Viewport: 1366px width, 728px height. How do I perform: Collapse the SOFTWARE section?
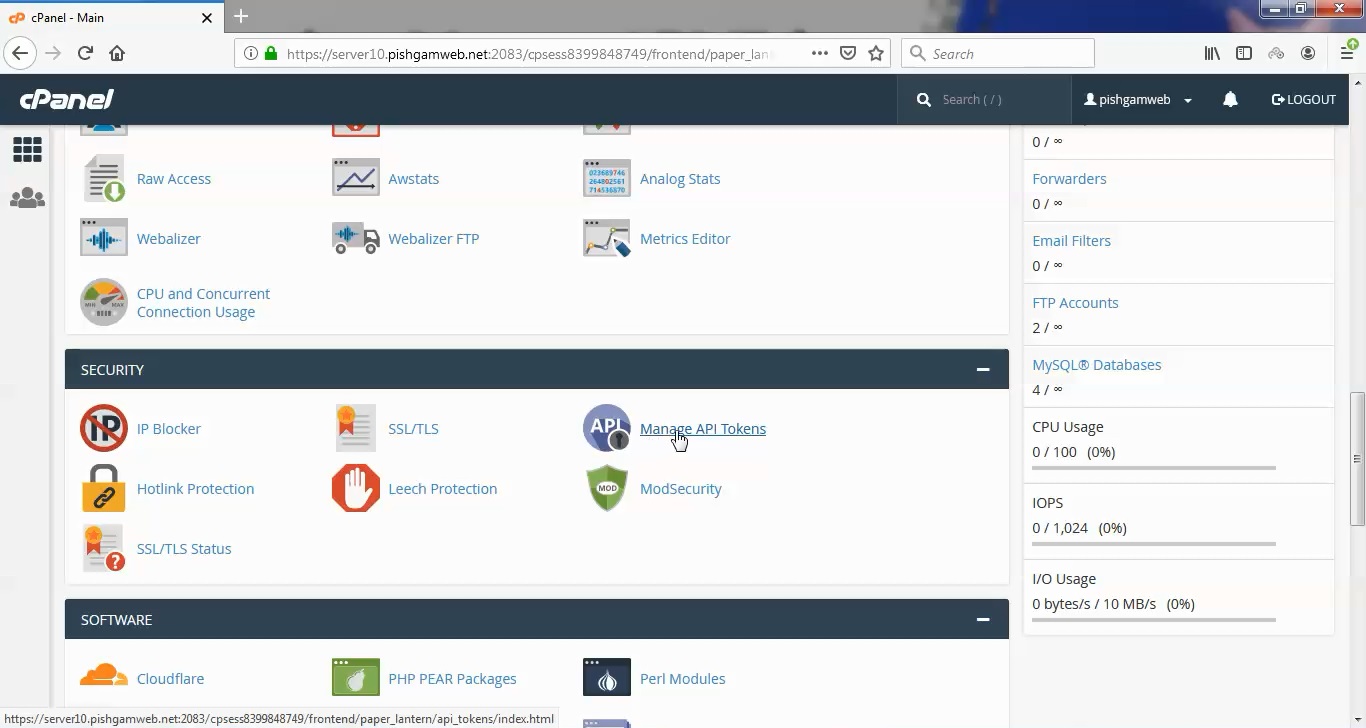click(982, 619)
